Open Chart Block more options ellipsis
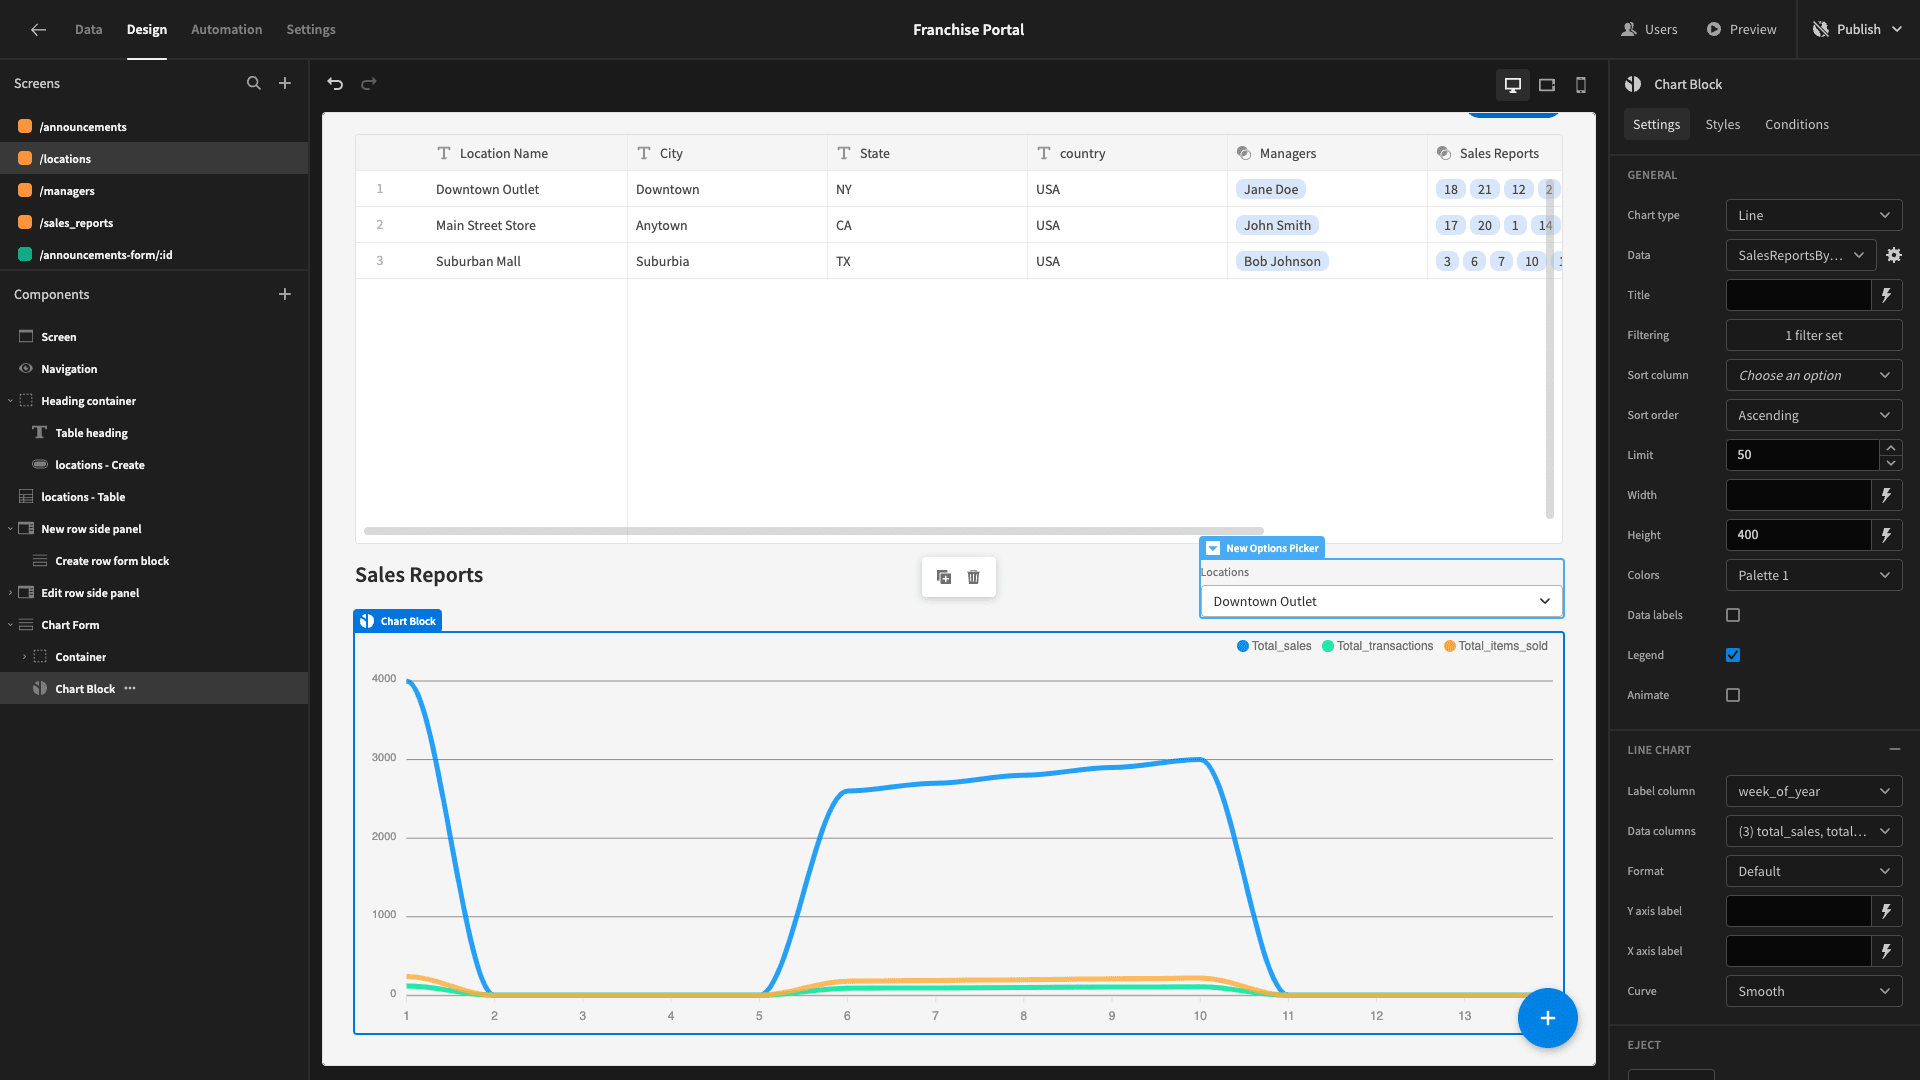1920x1080 pixels. click(130, 688)
